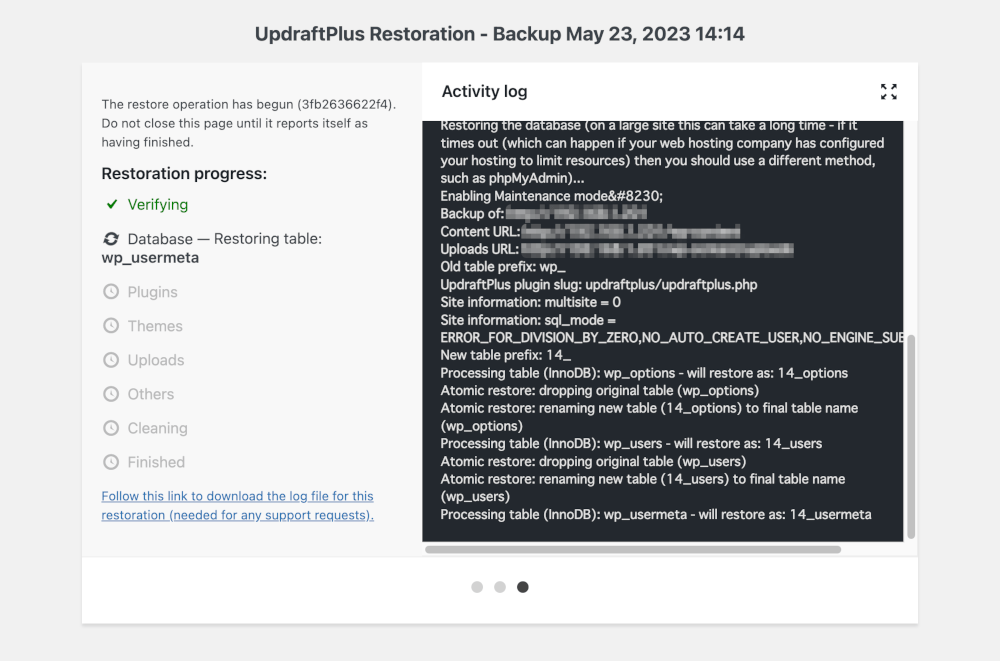The width and height of the screenshot is (1000, 661).
Task: Click the Uploads progress step label
Action: tap(156, 360)
